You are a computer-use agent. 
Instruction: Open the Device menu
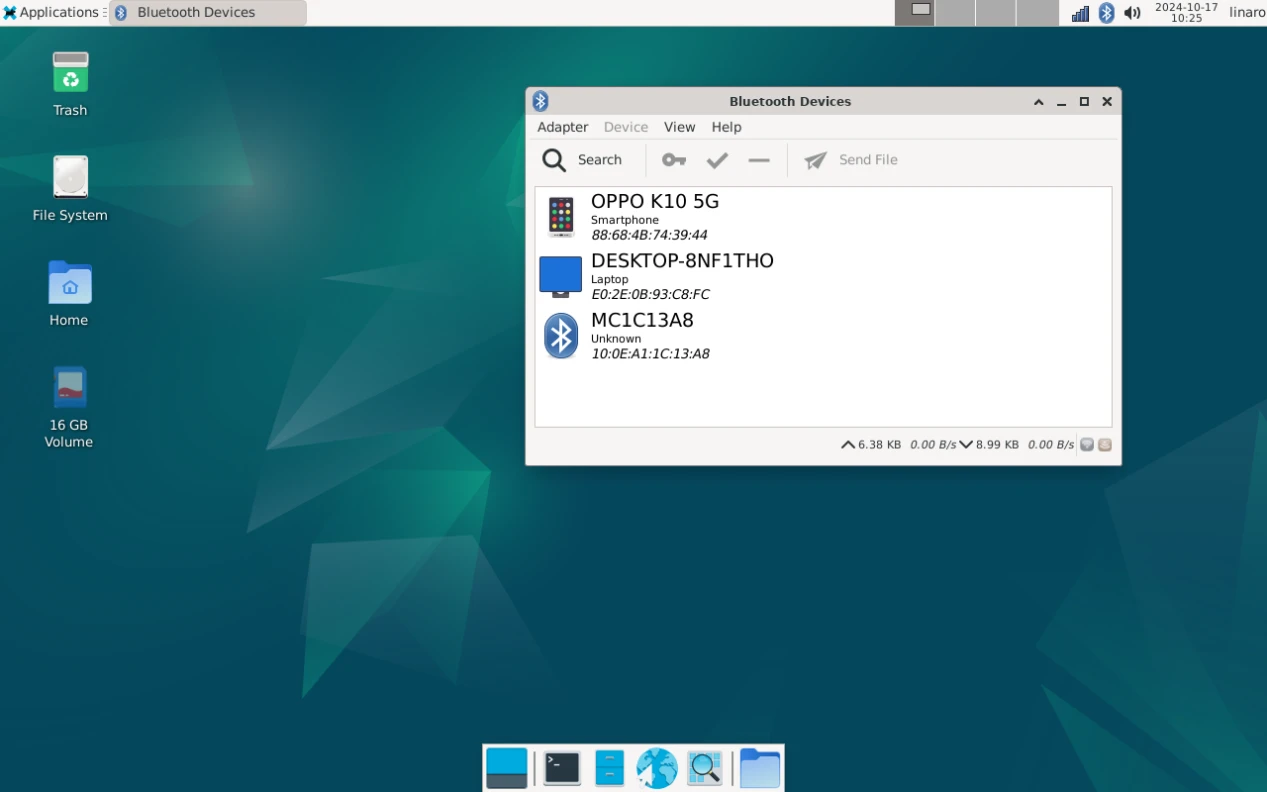tap(626, 127)
